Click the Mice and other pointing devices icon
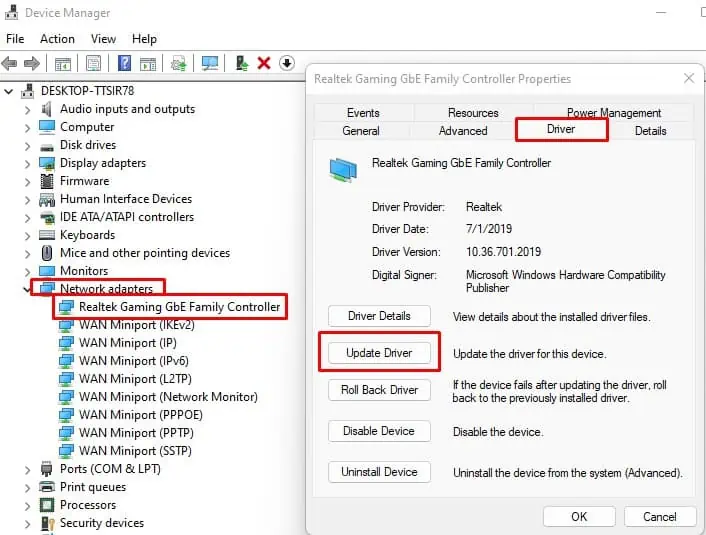This screenshot has width=706, height=535. 47,253
